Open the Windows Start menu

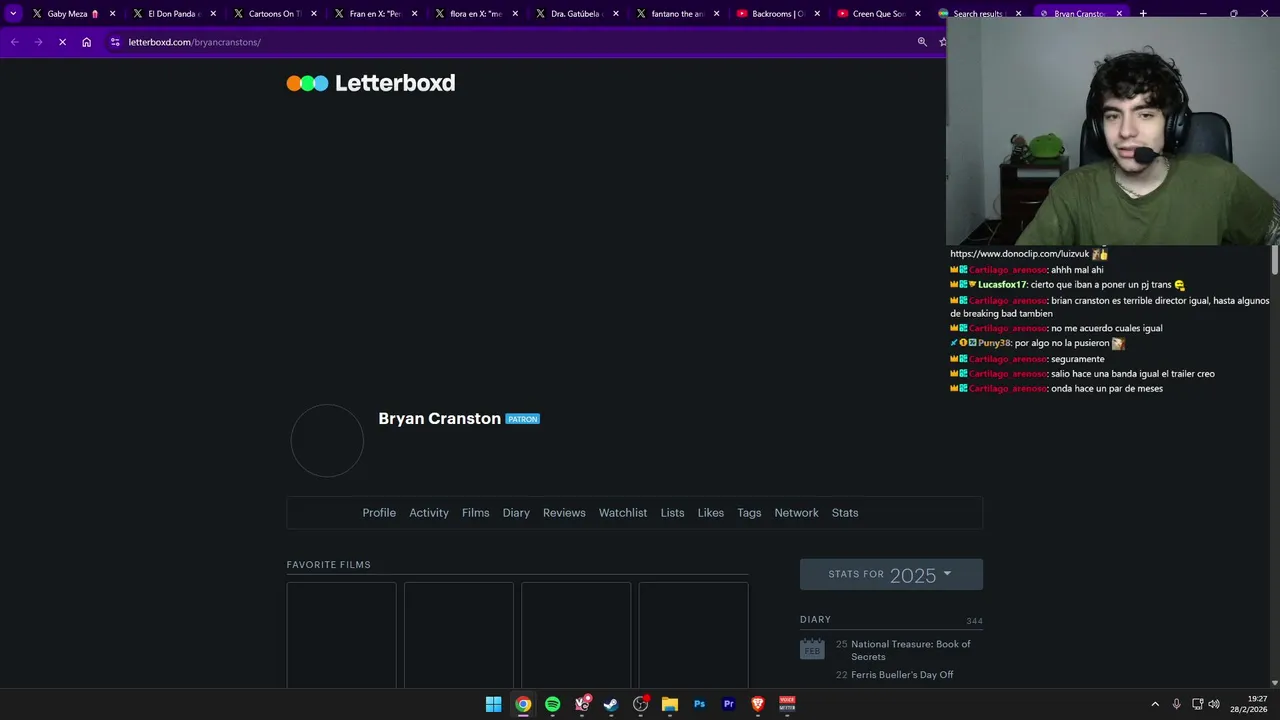(493, 704)
